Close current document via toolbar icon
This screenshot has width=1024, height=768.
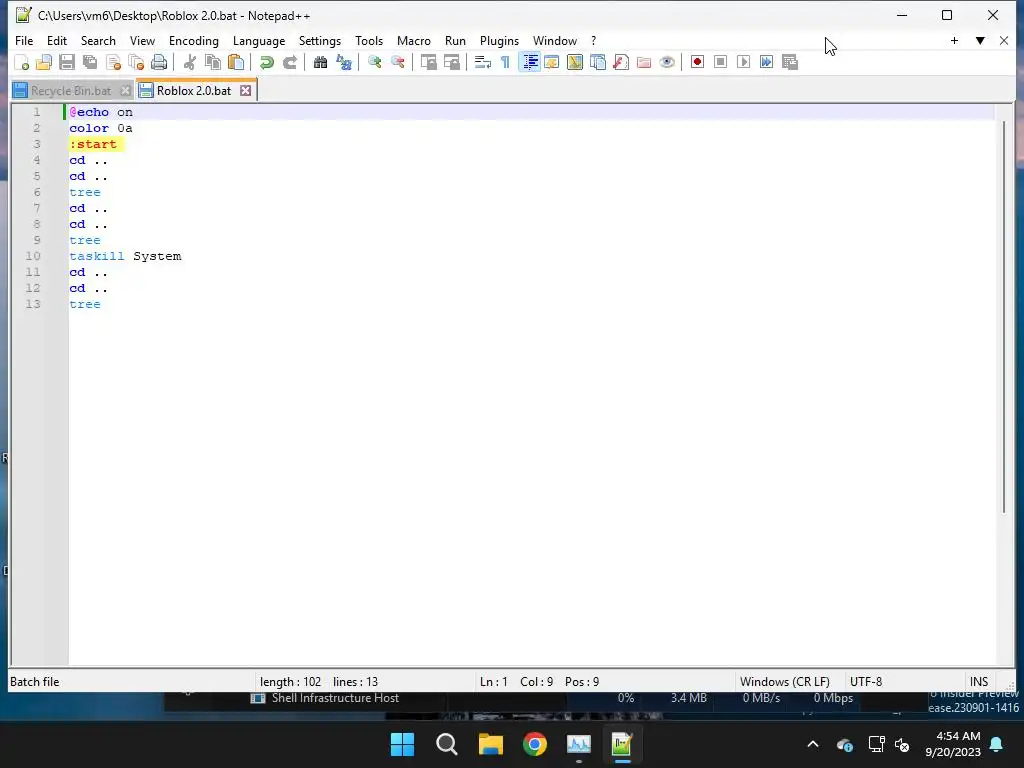click(x=113, y=62)
